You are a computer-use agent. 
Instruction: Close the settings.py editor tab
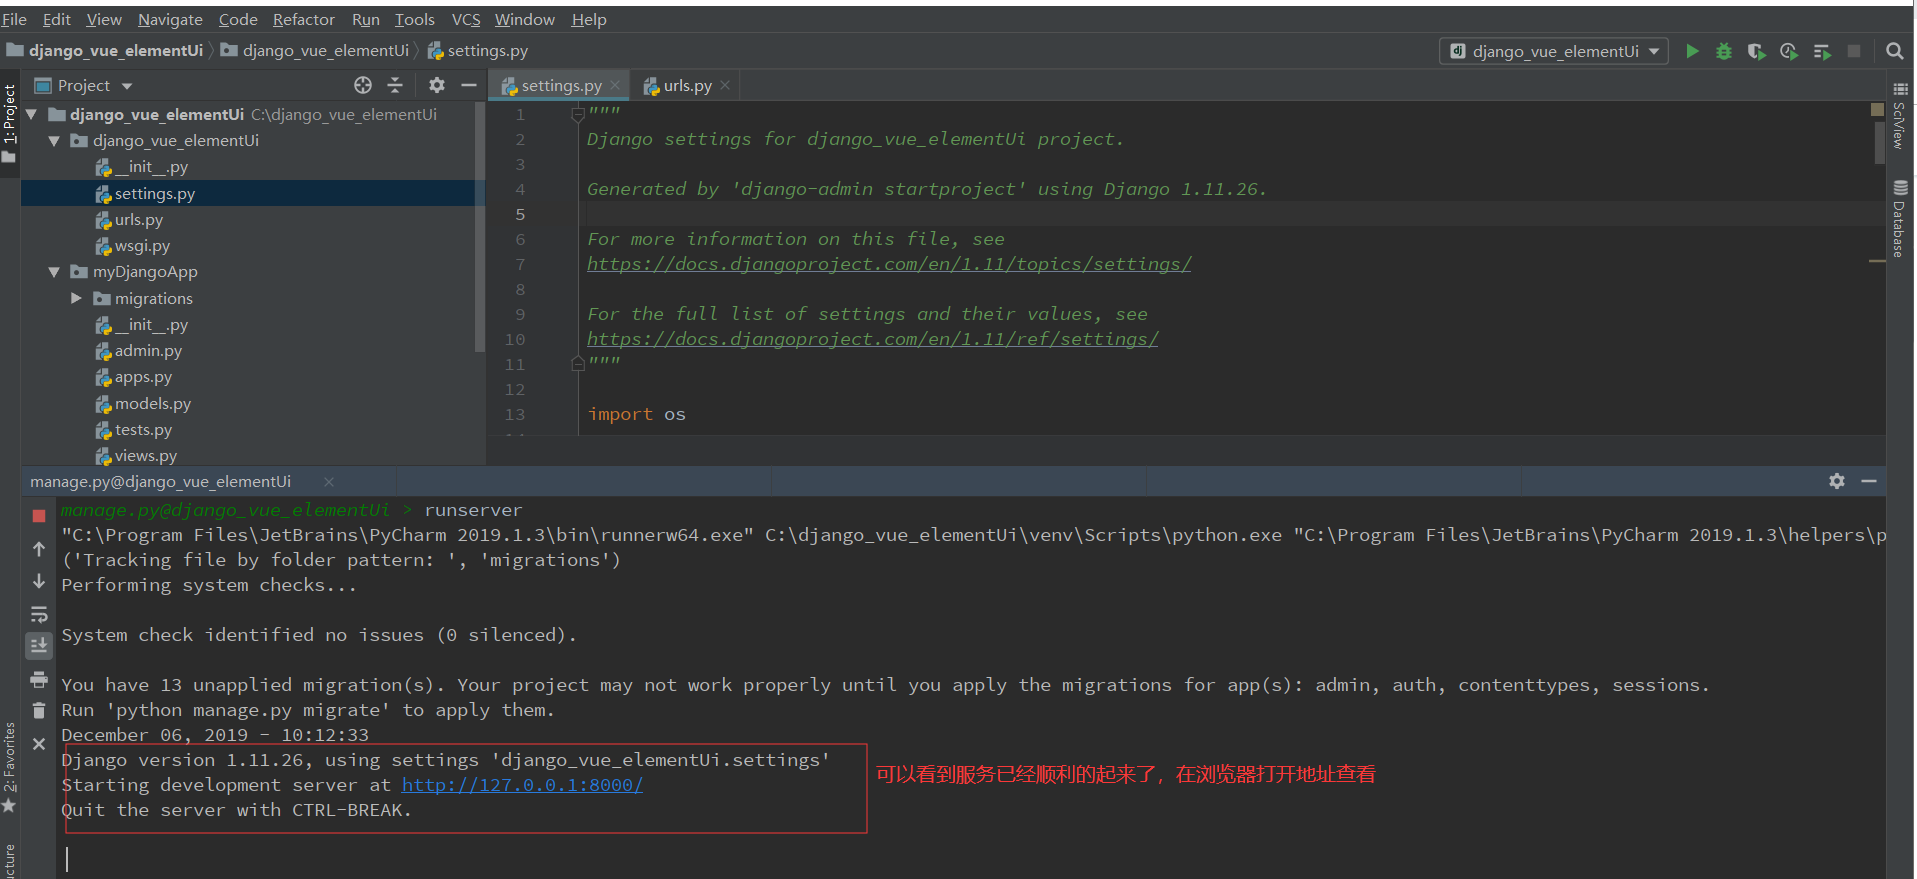[x=615, y=85]
